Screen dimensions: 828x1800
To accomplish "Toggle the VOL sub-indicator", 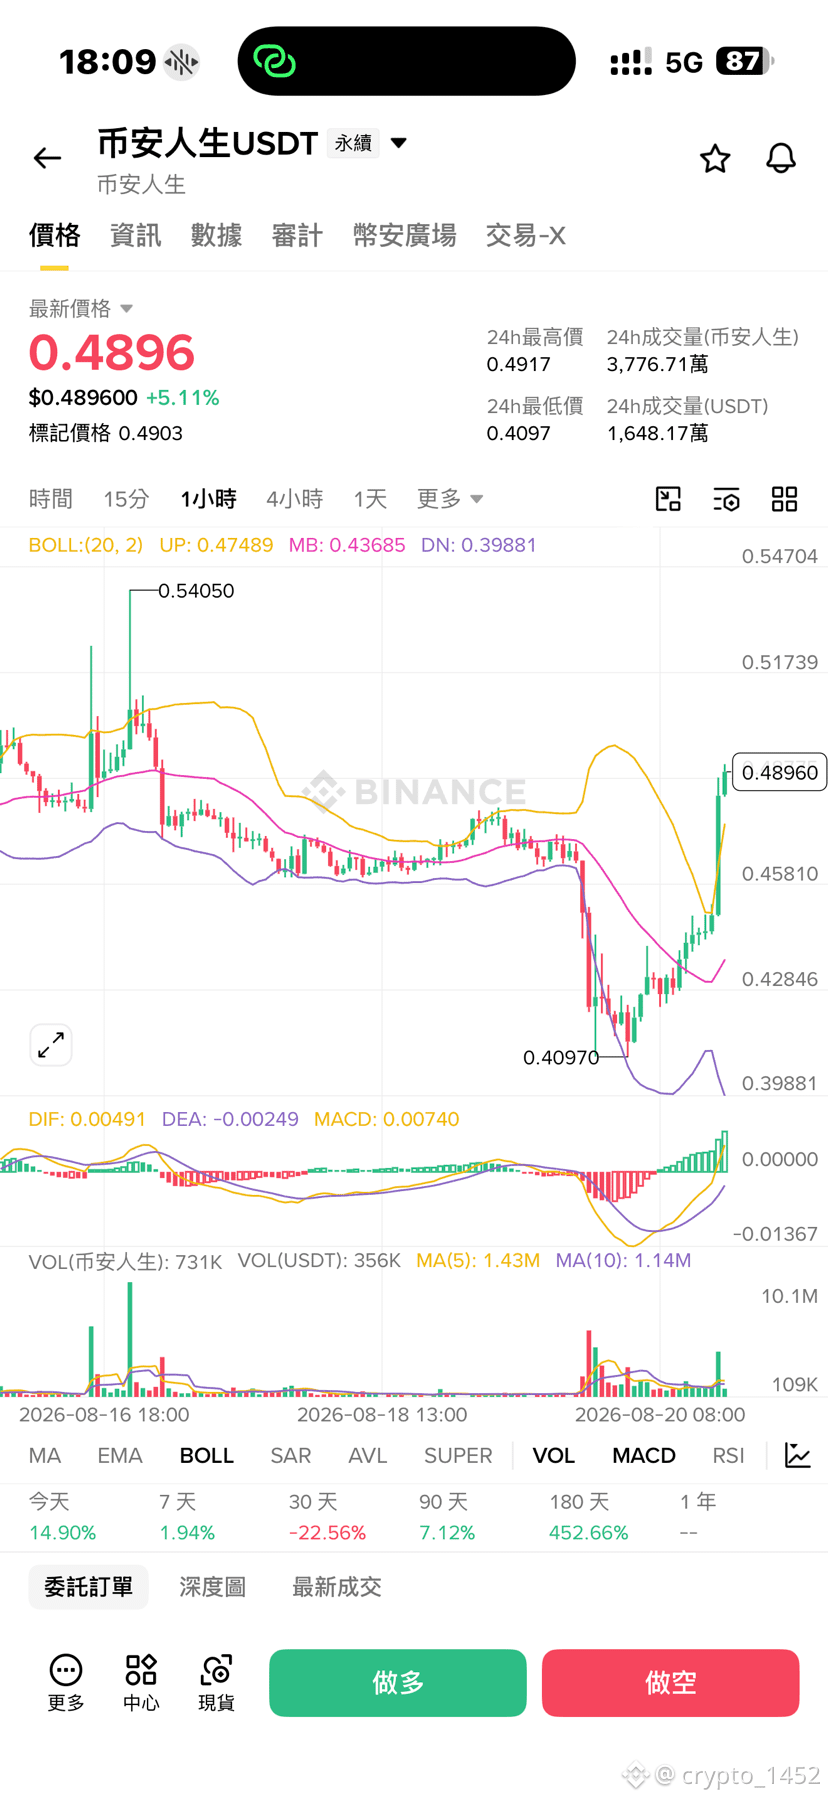I will [554, 1456].
